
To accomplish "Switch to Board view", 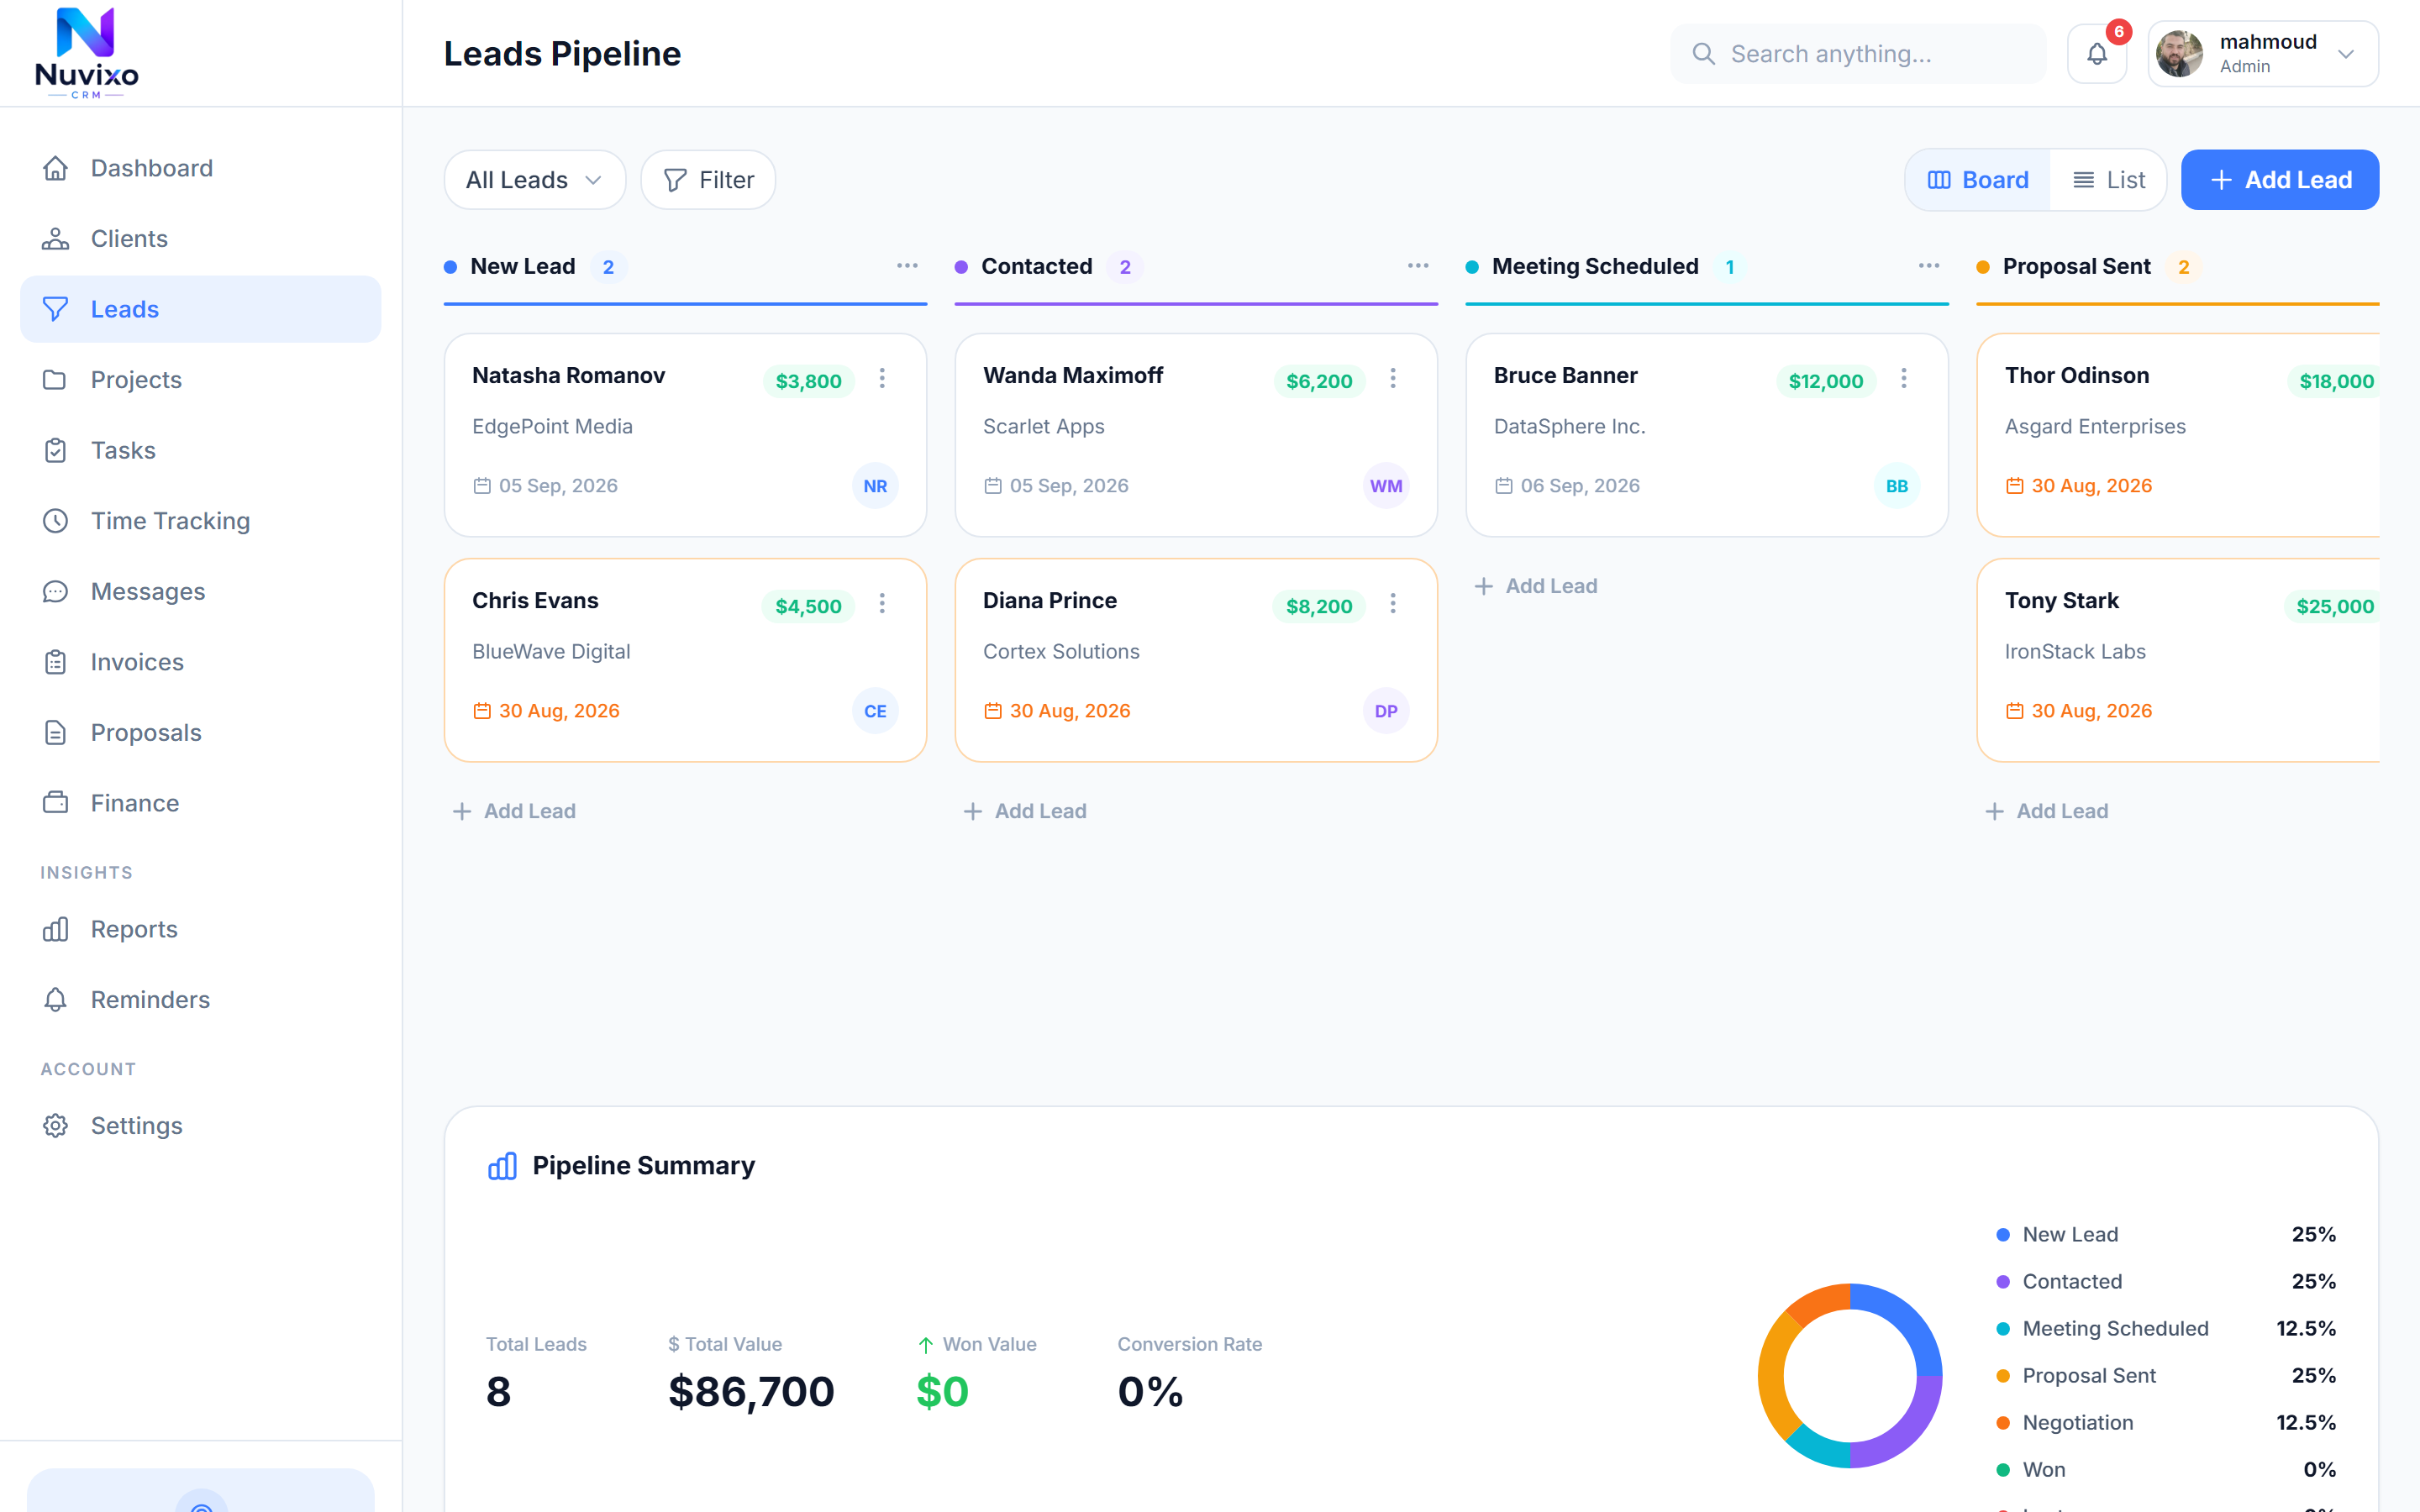I will (x=1978, y=180).
